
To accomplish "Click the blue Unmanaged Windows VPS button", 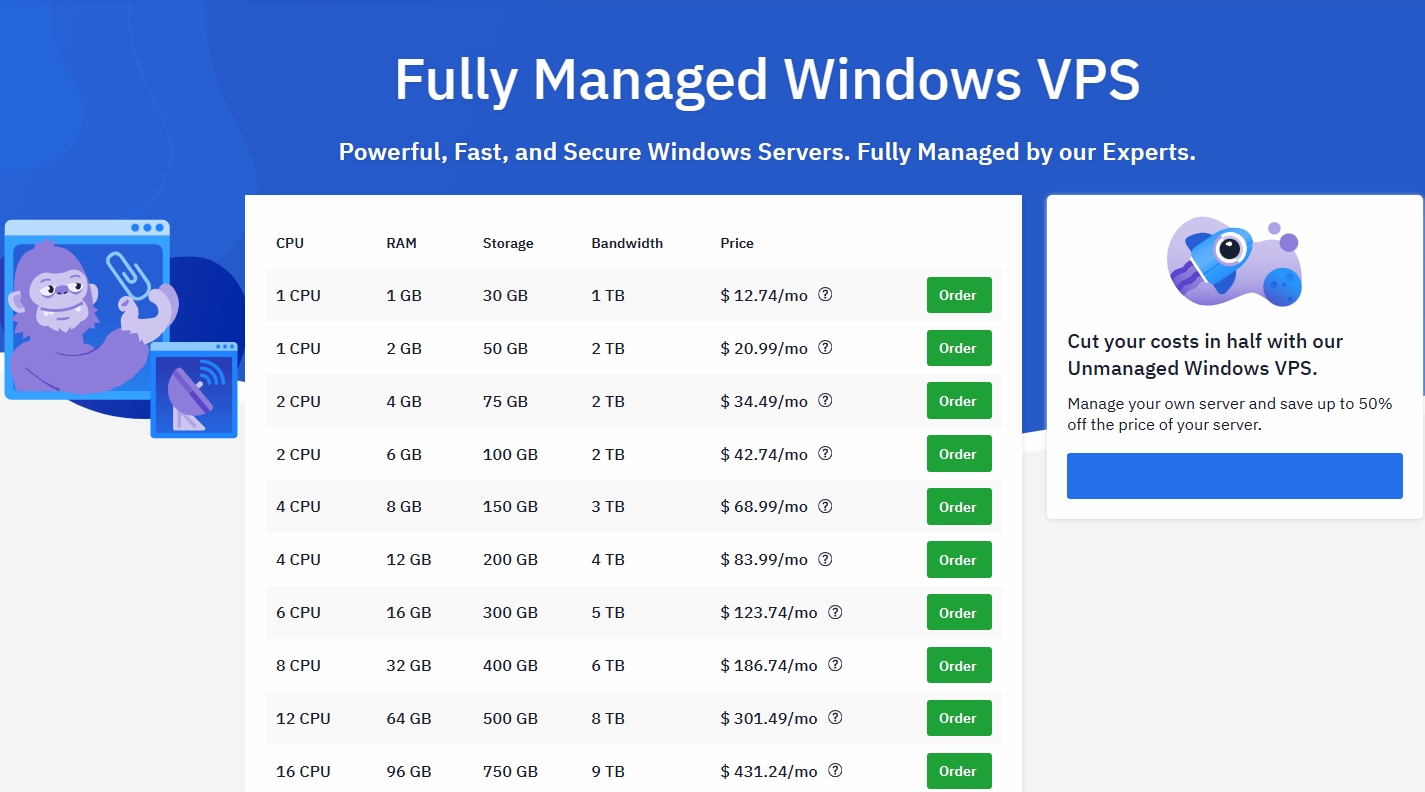I will pyautogui.click(x=1234, y=476).
